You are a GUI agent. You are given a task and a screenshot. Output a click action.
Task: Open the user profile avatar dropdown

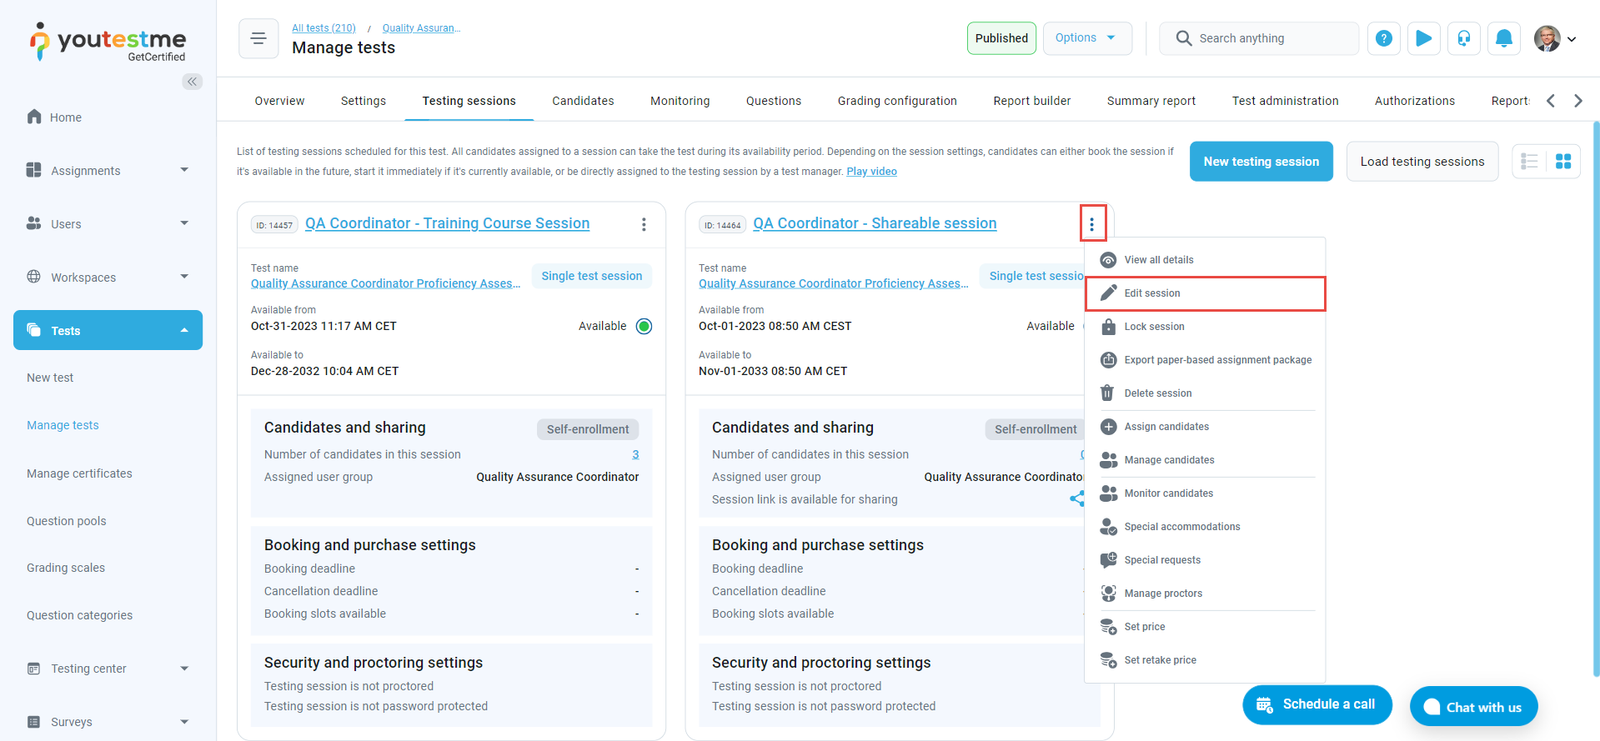coord(1555,39)
